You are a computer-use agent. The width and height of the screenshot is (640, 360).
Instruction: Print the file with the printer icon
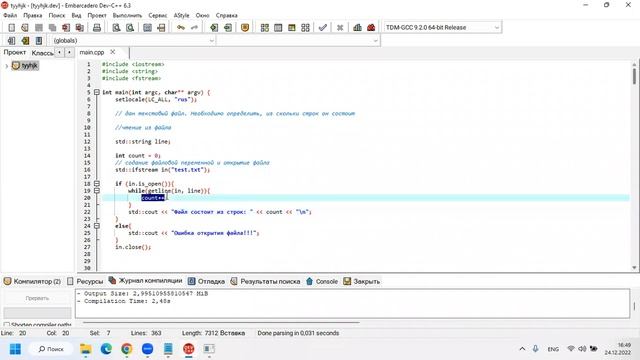pyautogui.click(x=97, y=28)
